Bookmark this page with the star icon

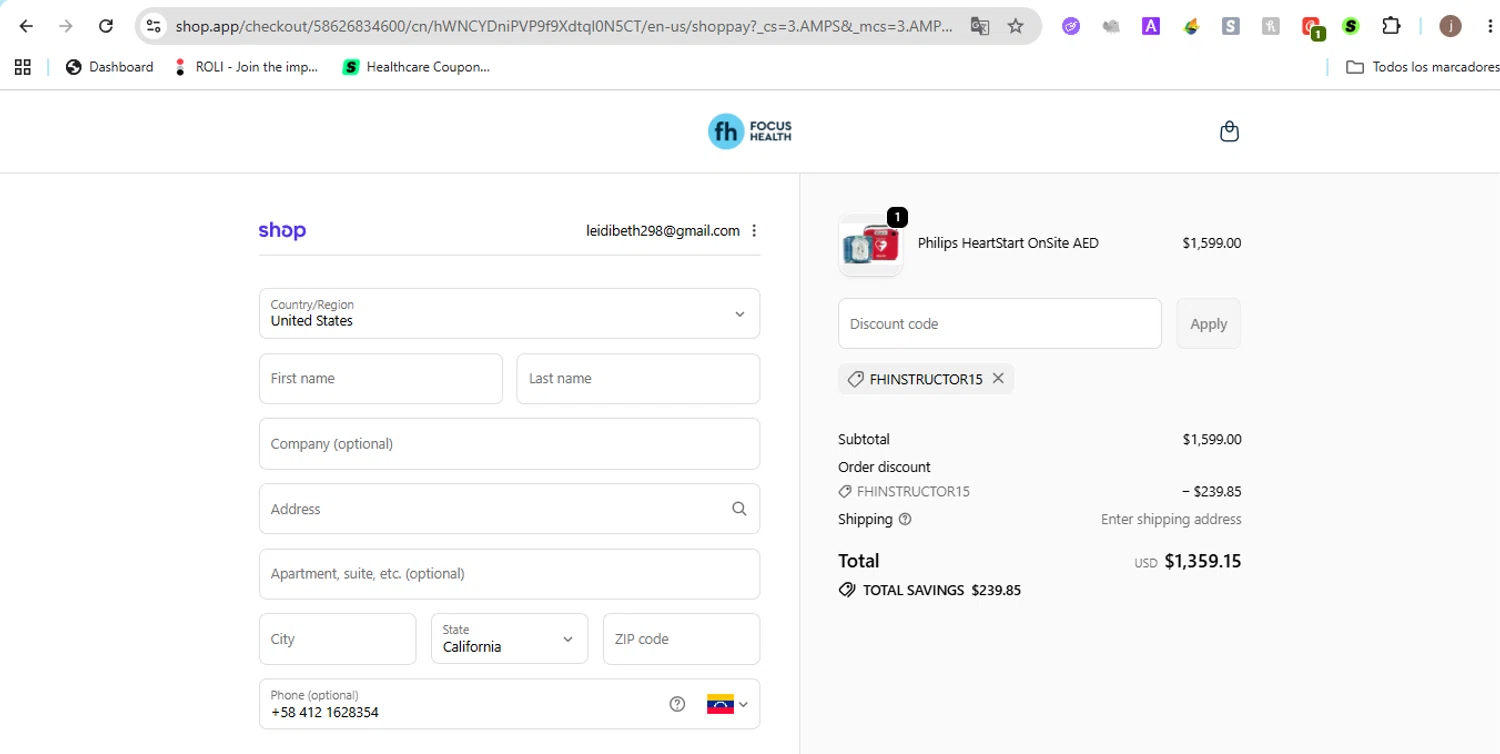1016,26
